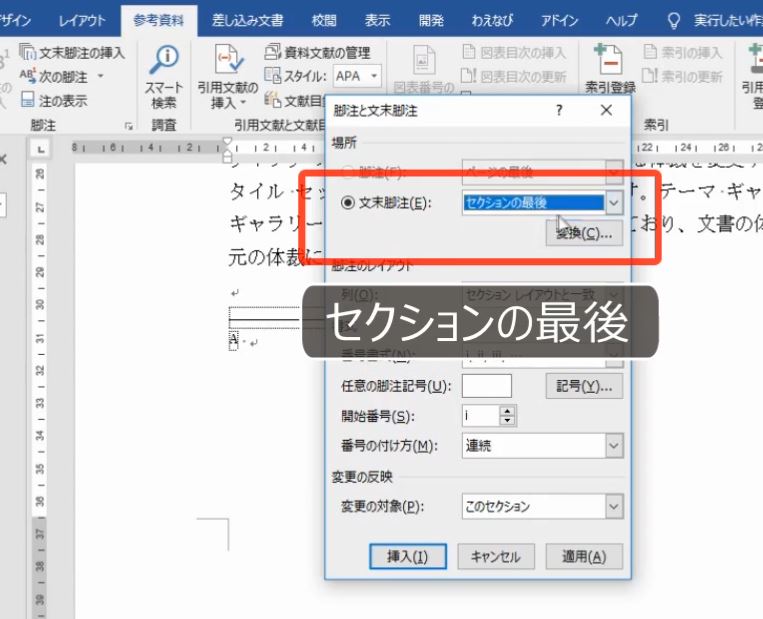The width and height of the screenshot is (763, 619).
Task: Click the 適用(A) (Apply) button
Action: tap(584, 556)
